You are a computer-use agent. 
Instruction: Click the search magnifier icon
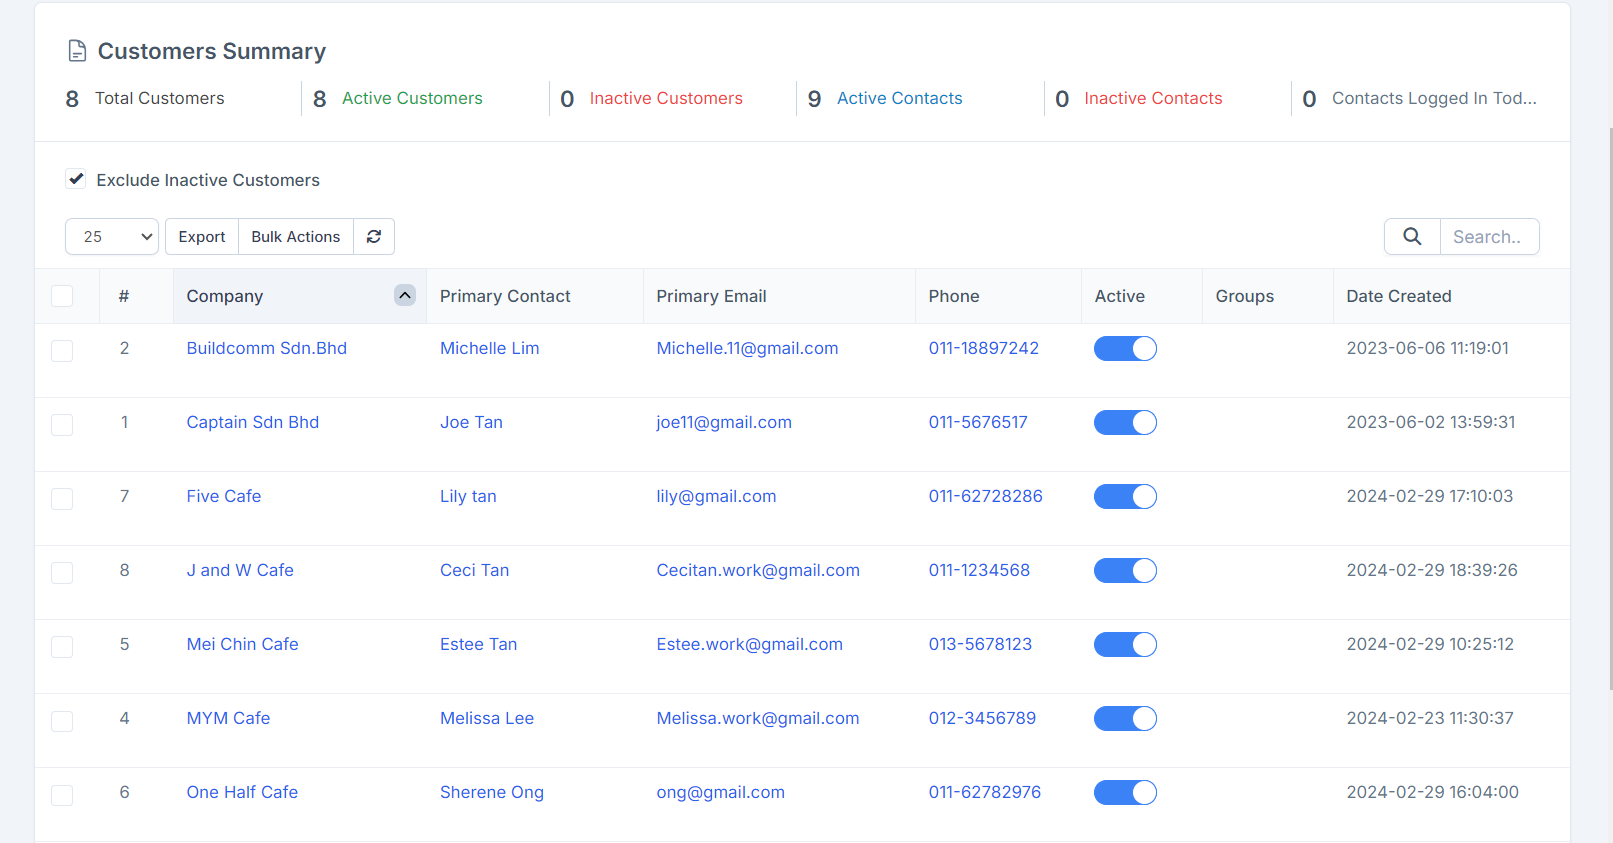coord(1412,237)
